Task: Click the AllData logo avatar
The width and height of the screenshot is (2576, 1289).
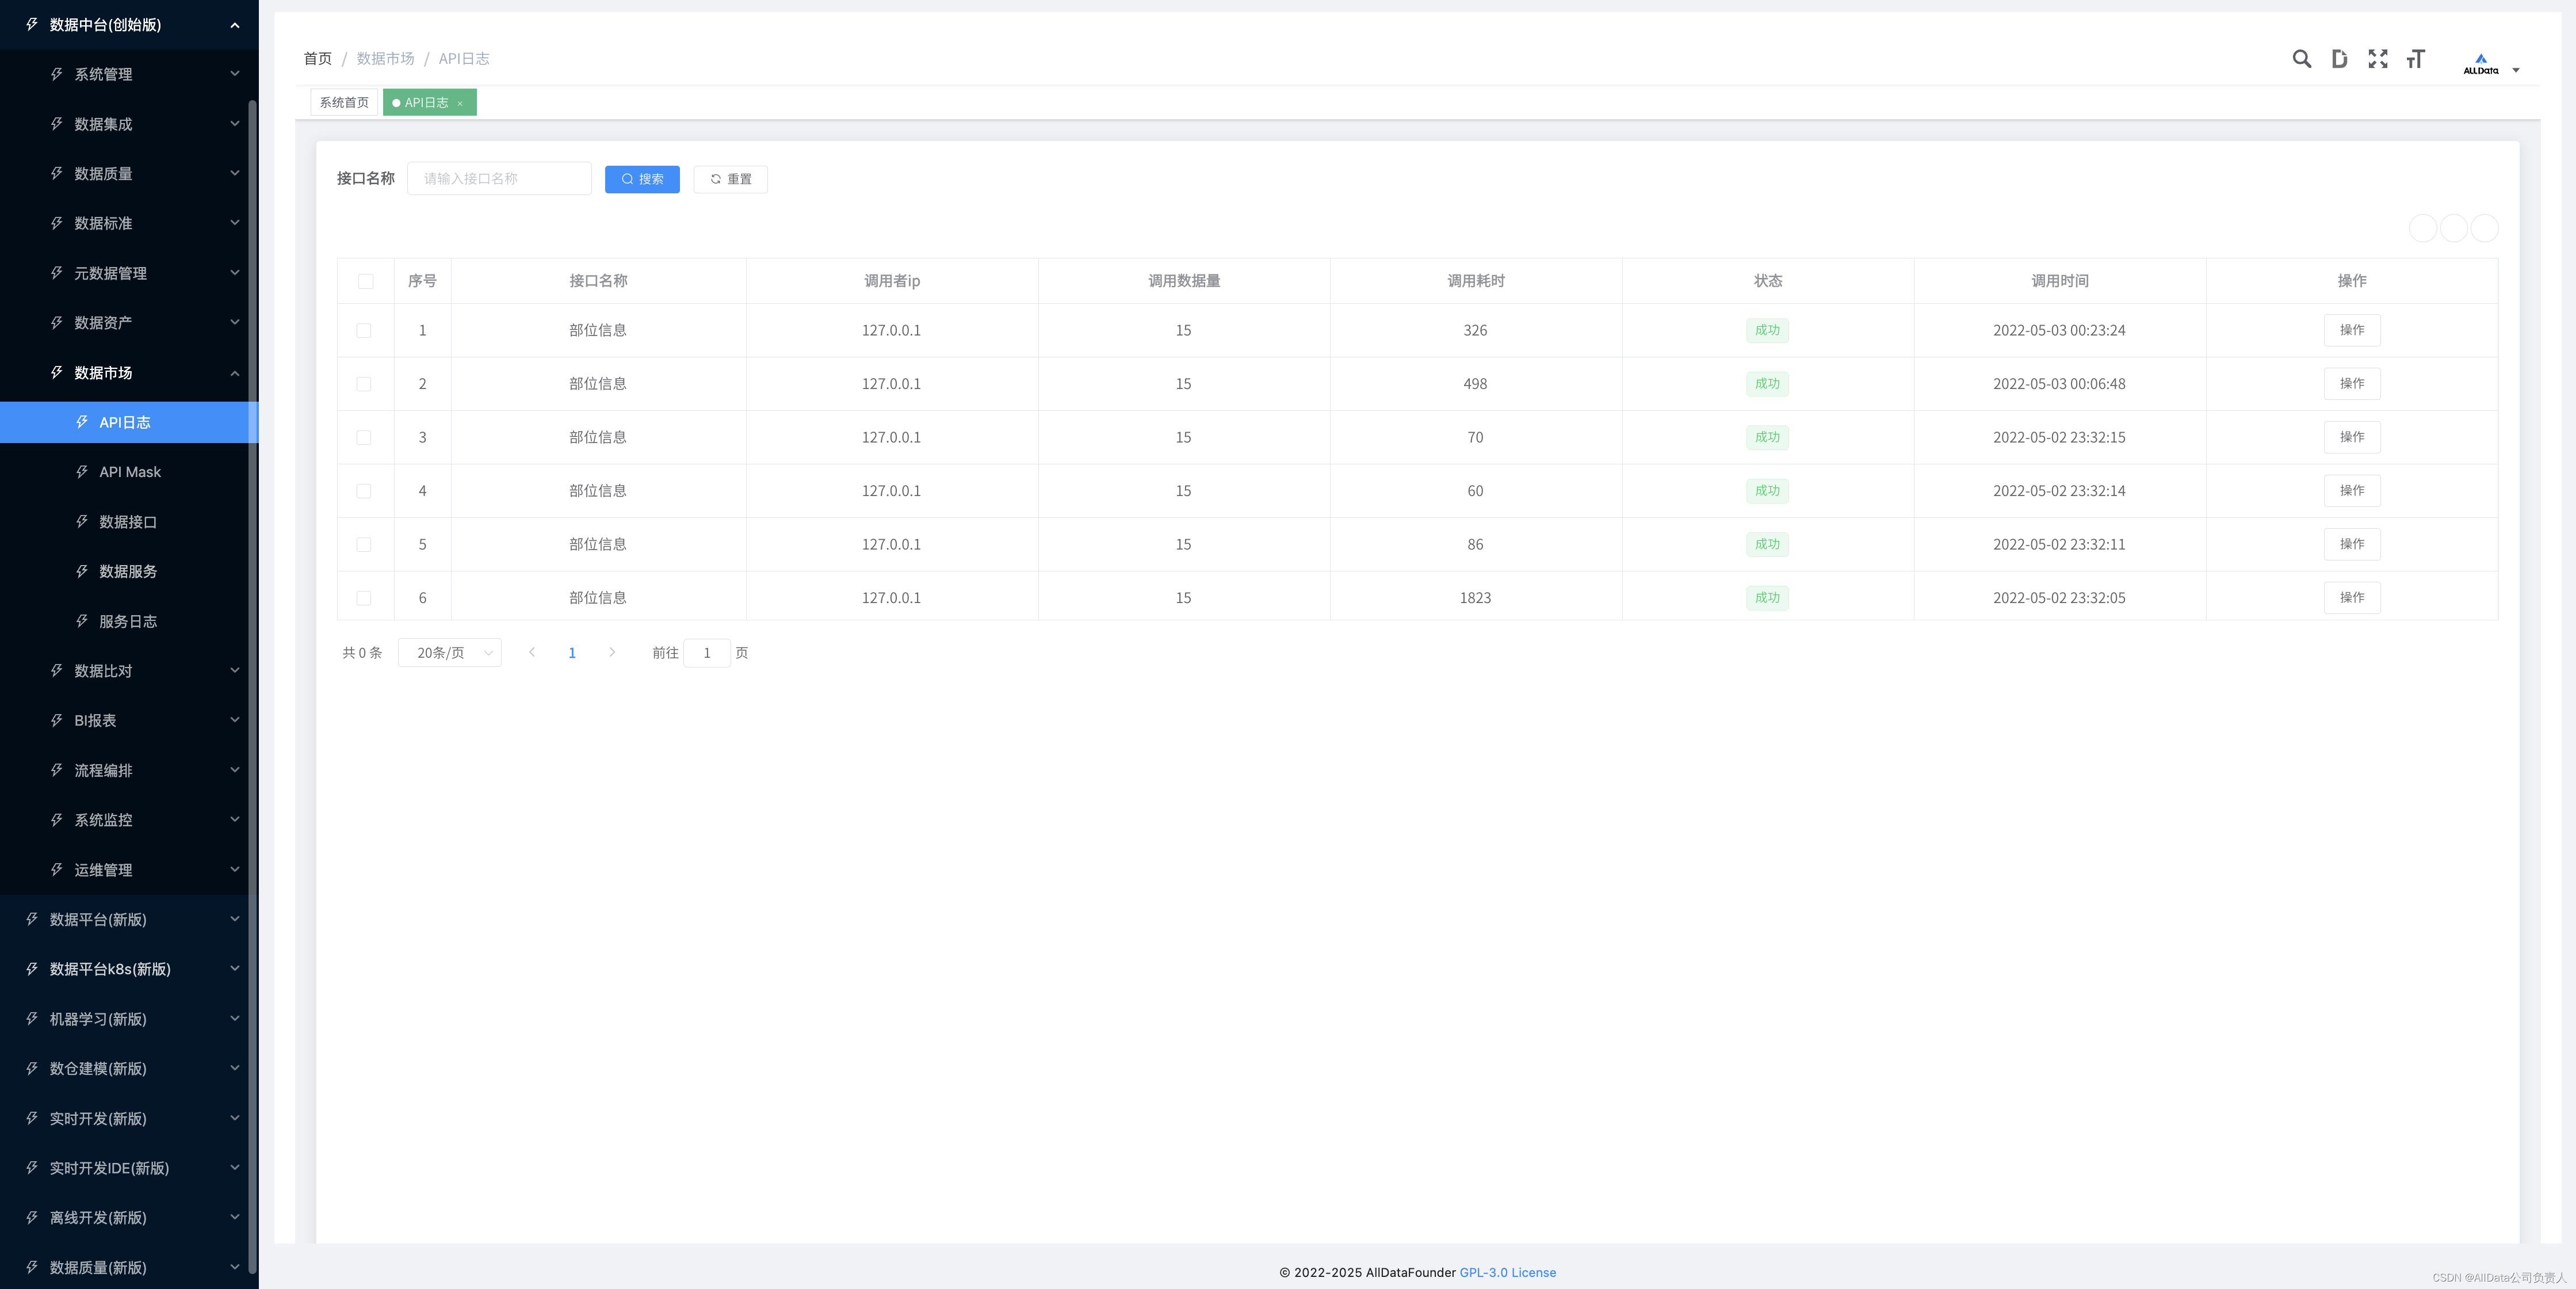Action: point(2480,64)
